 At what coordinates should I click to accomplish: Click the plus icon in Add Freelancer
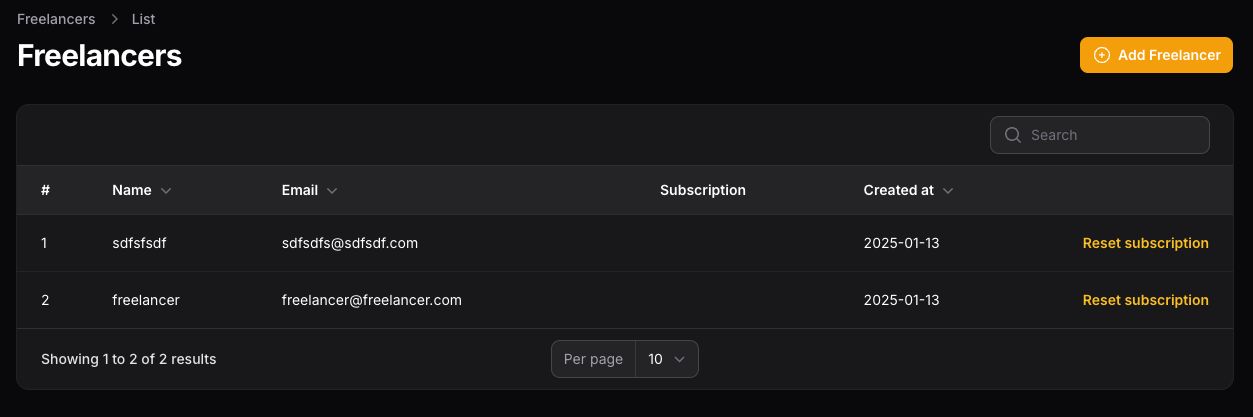click(1102, 55)
